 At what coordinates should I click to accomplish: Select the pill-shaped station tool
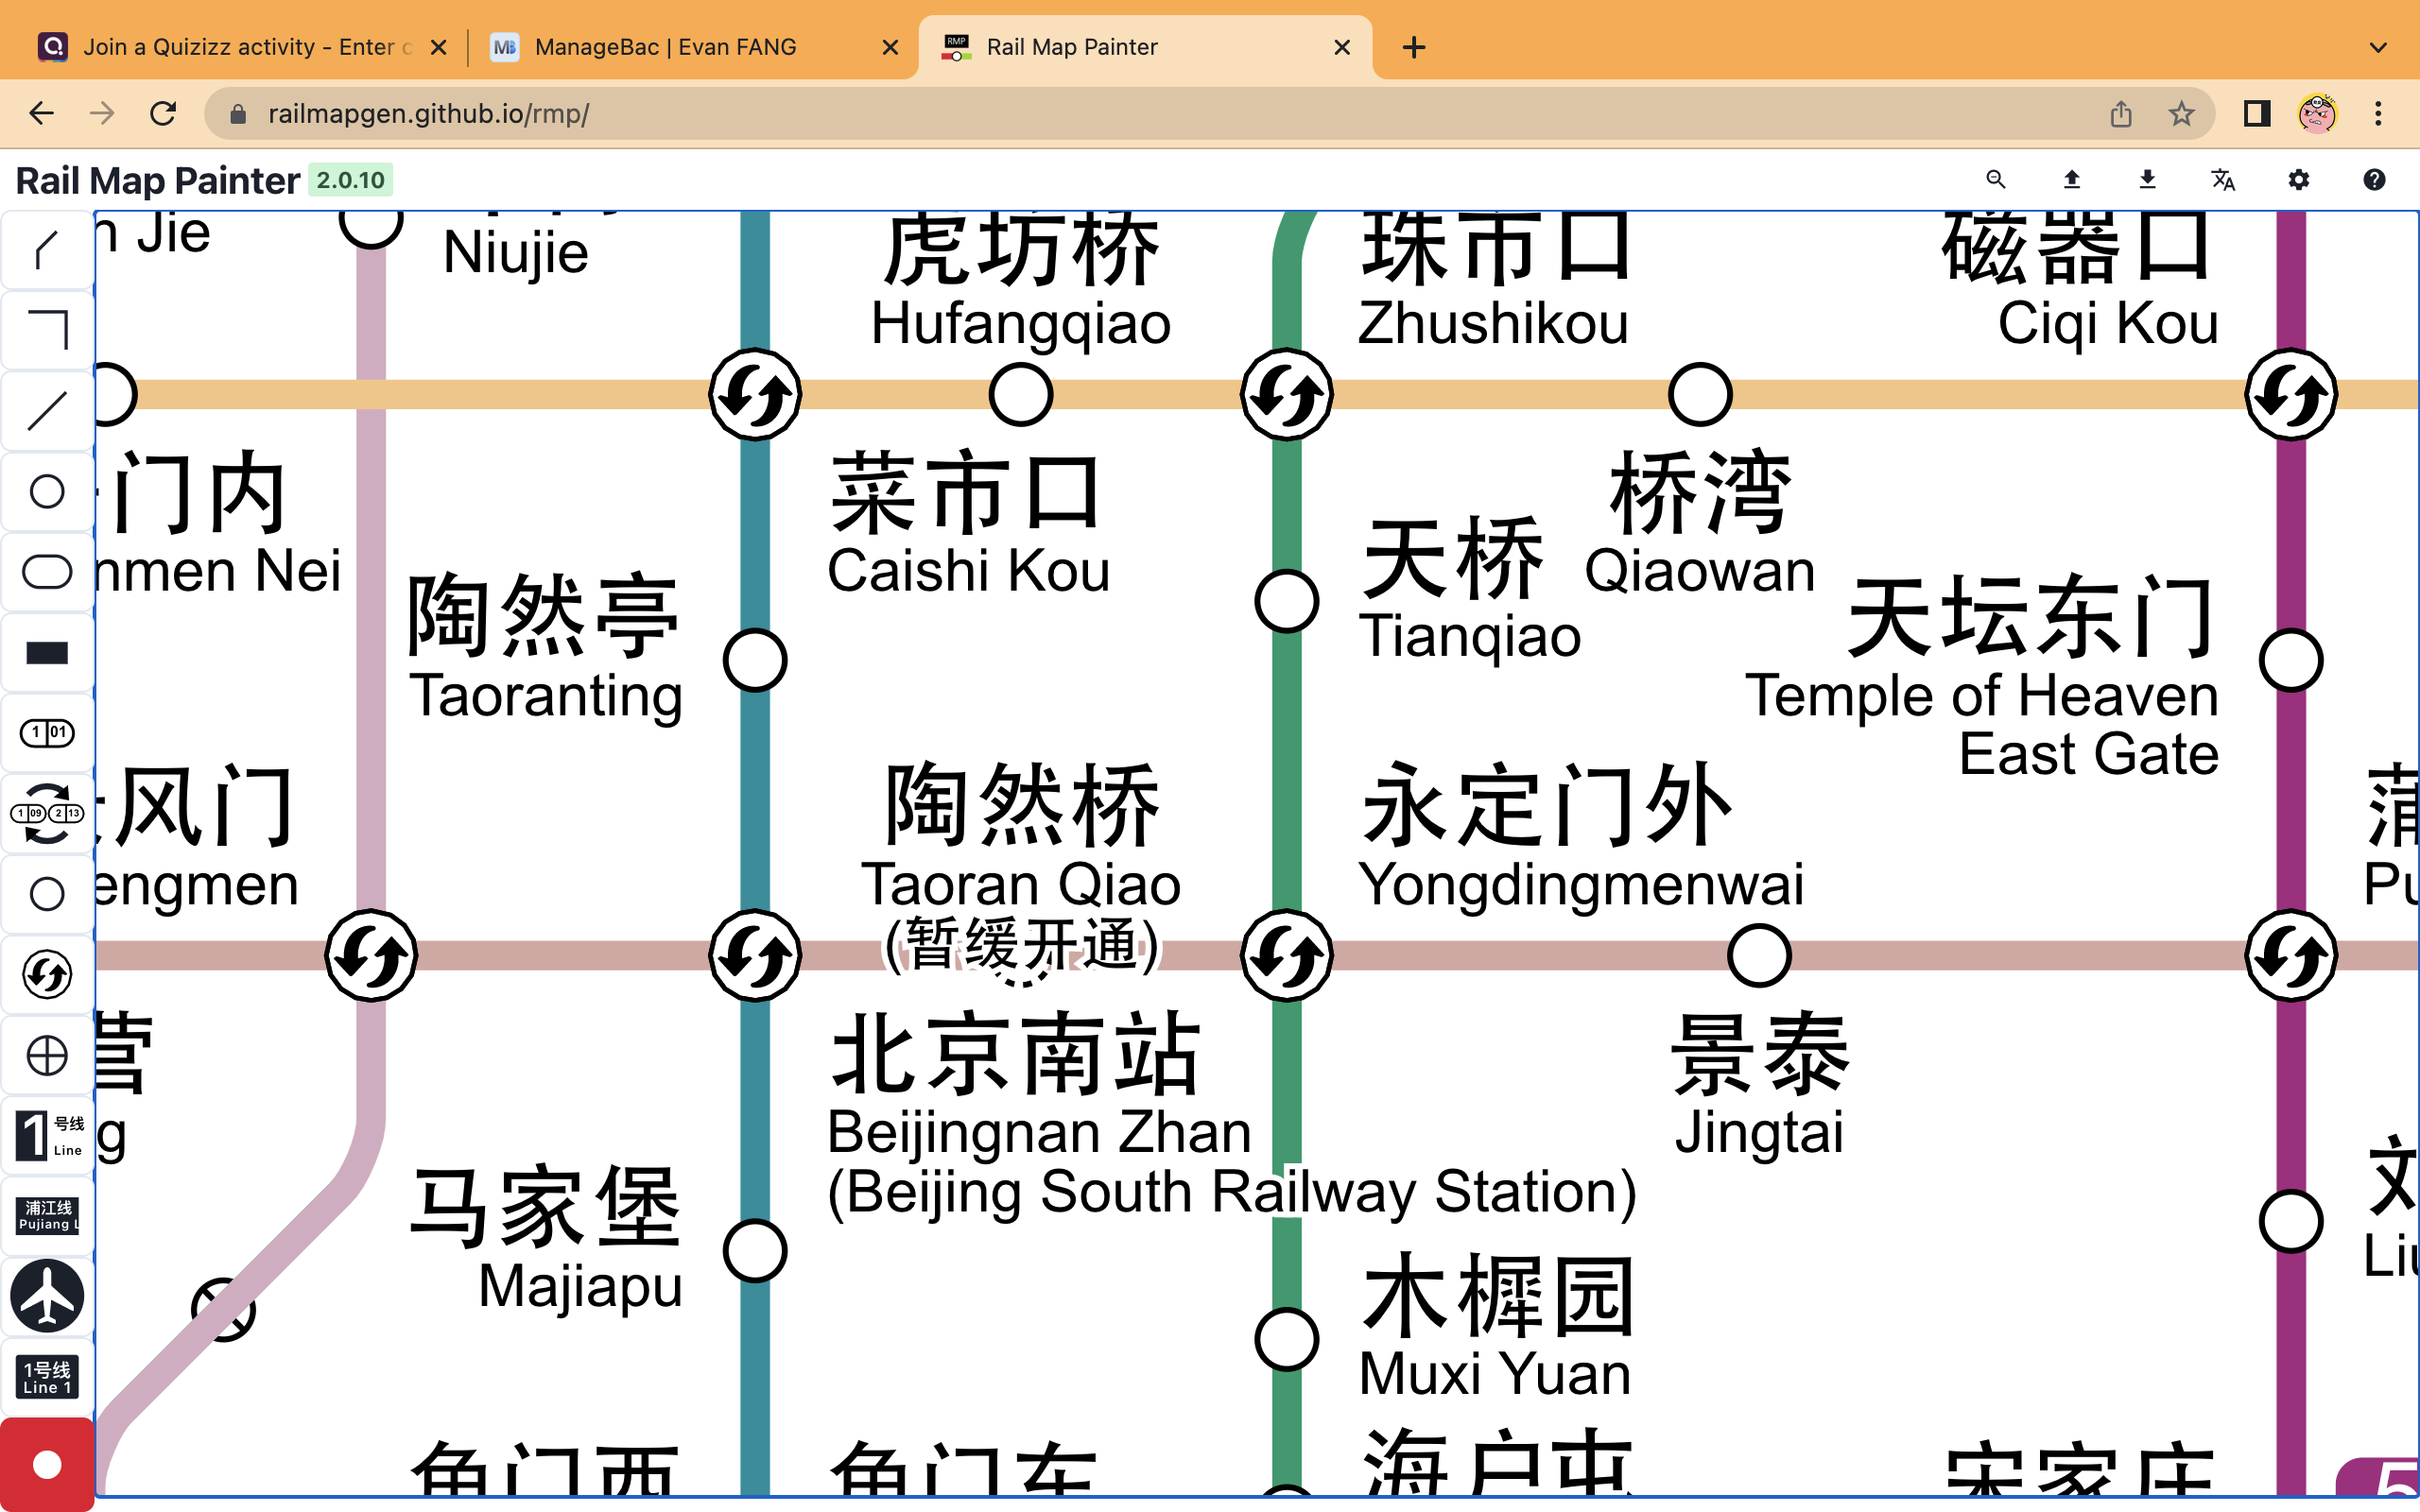(46, 571)
